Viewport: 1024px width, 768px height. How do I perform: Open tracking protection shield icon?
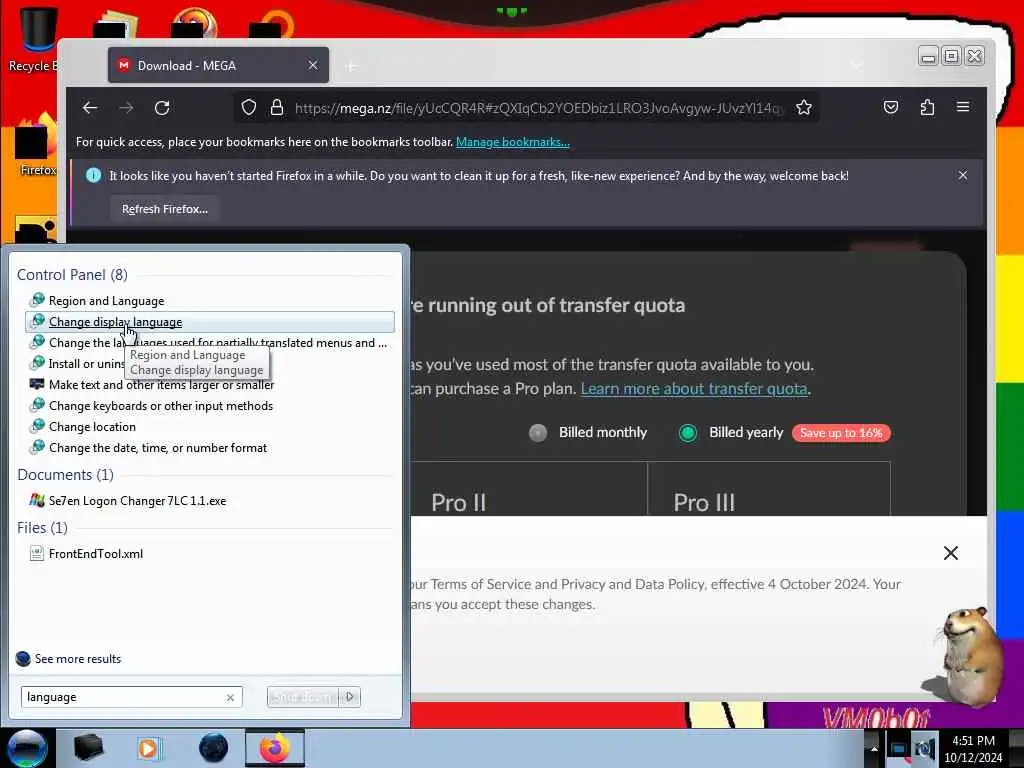click(249, 108)
